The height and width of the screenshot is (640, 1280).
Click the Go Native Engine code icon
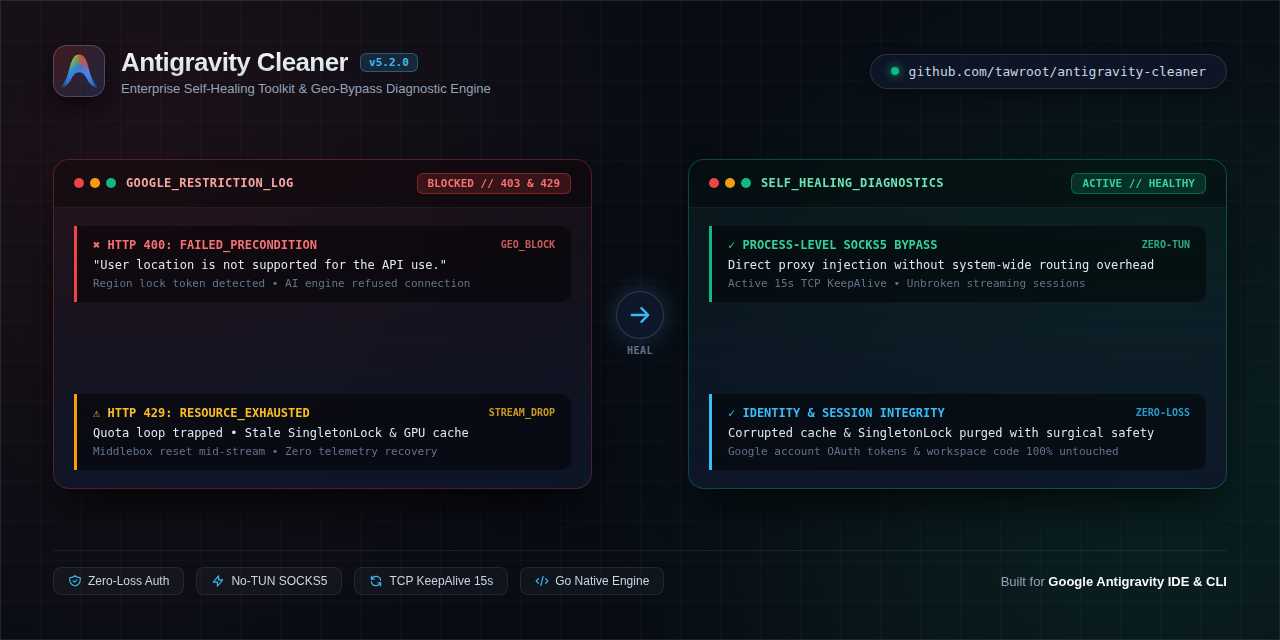click(542, 581)
